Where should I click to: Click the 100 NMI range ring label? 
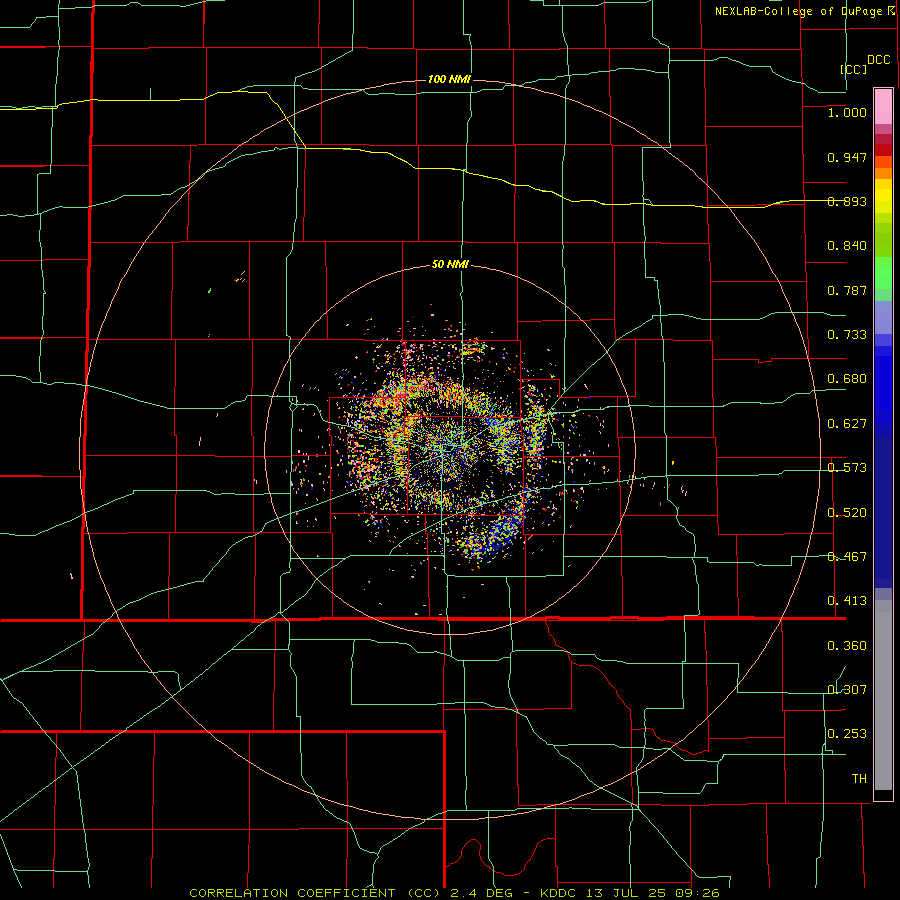point(449,79)
